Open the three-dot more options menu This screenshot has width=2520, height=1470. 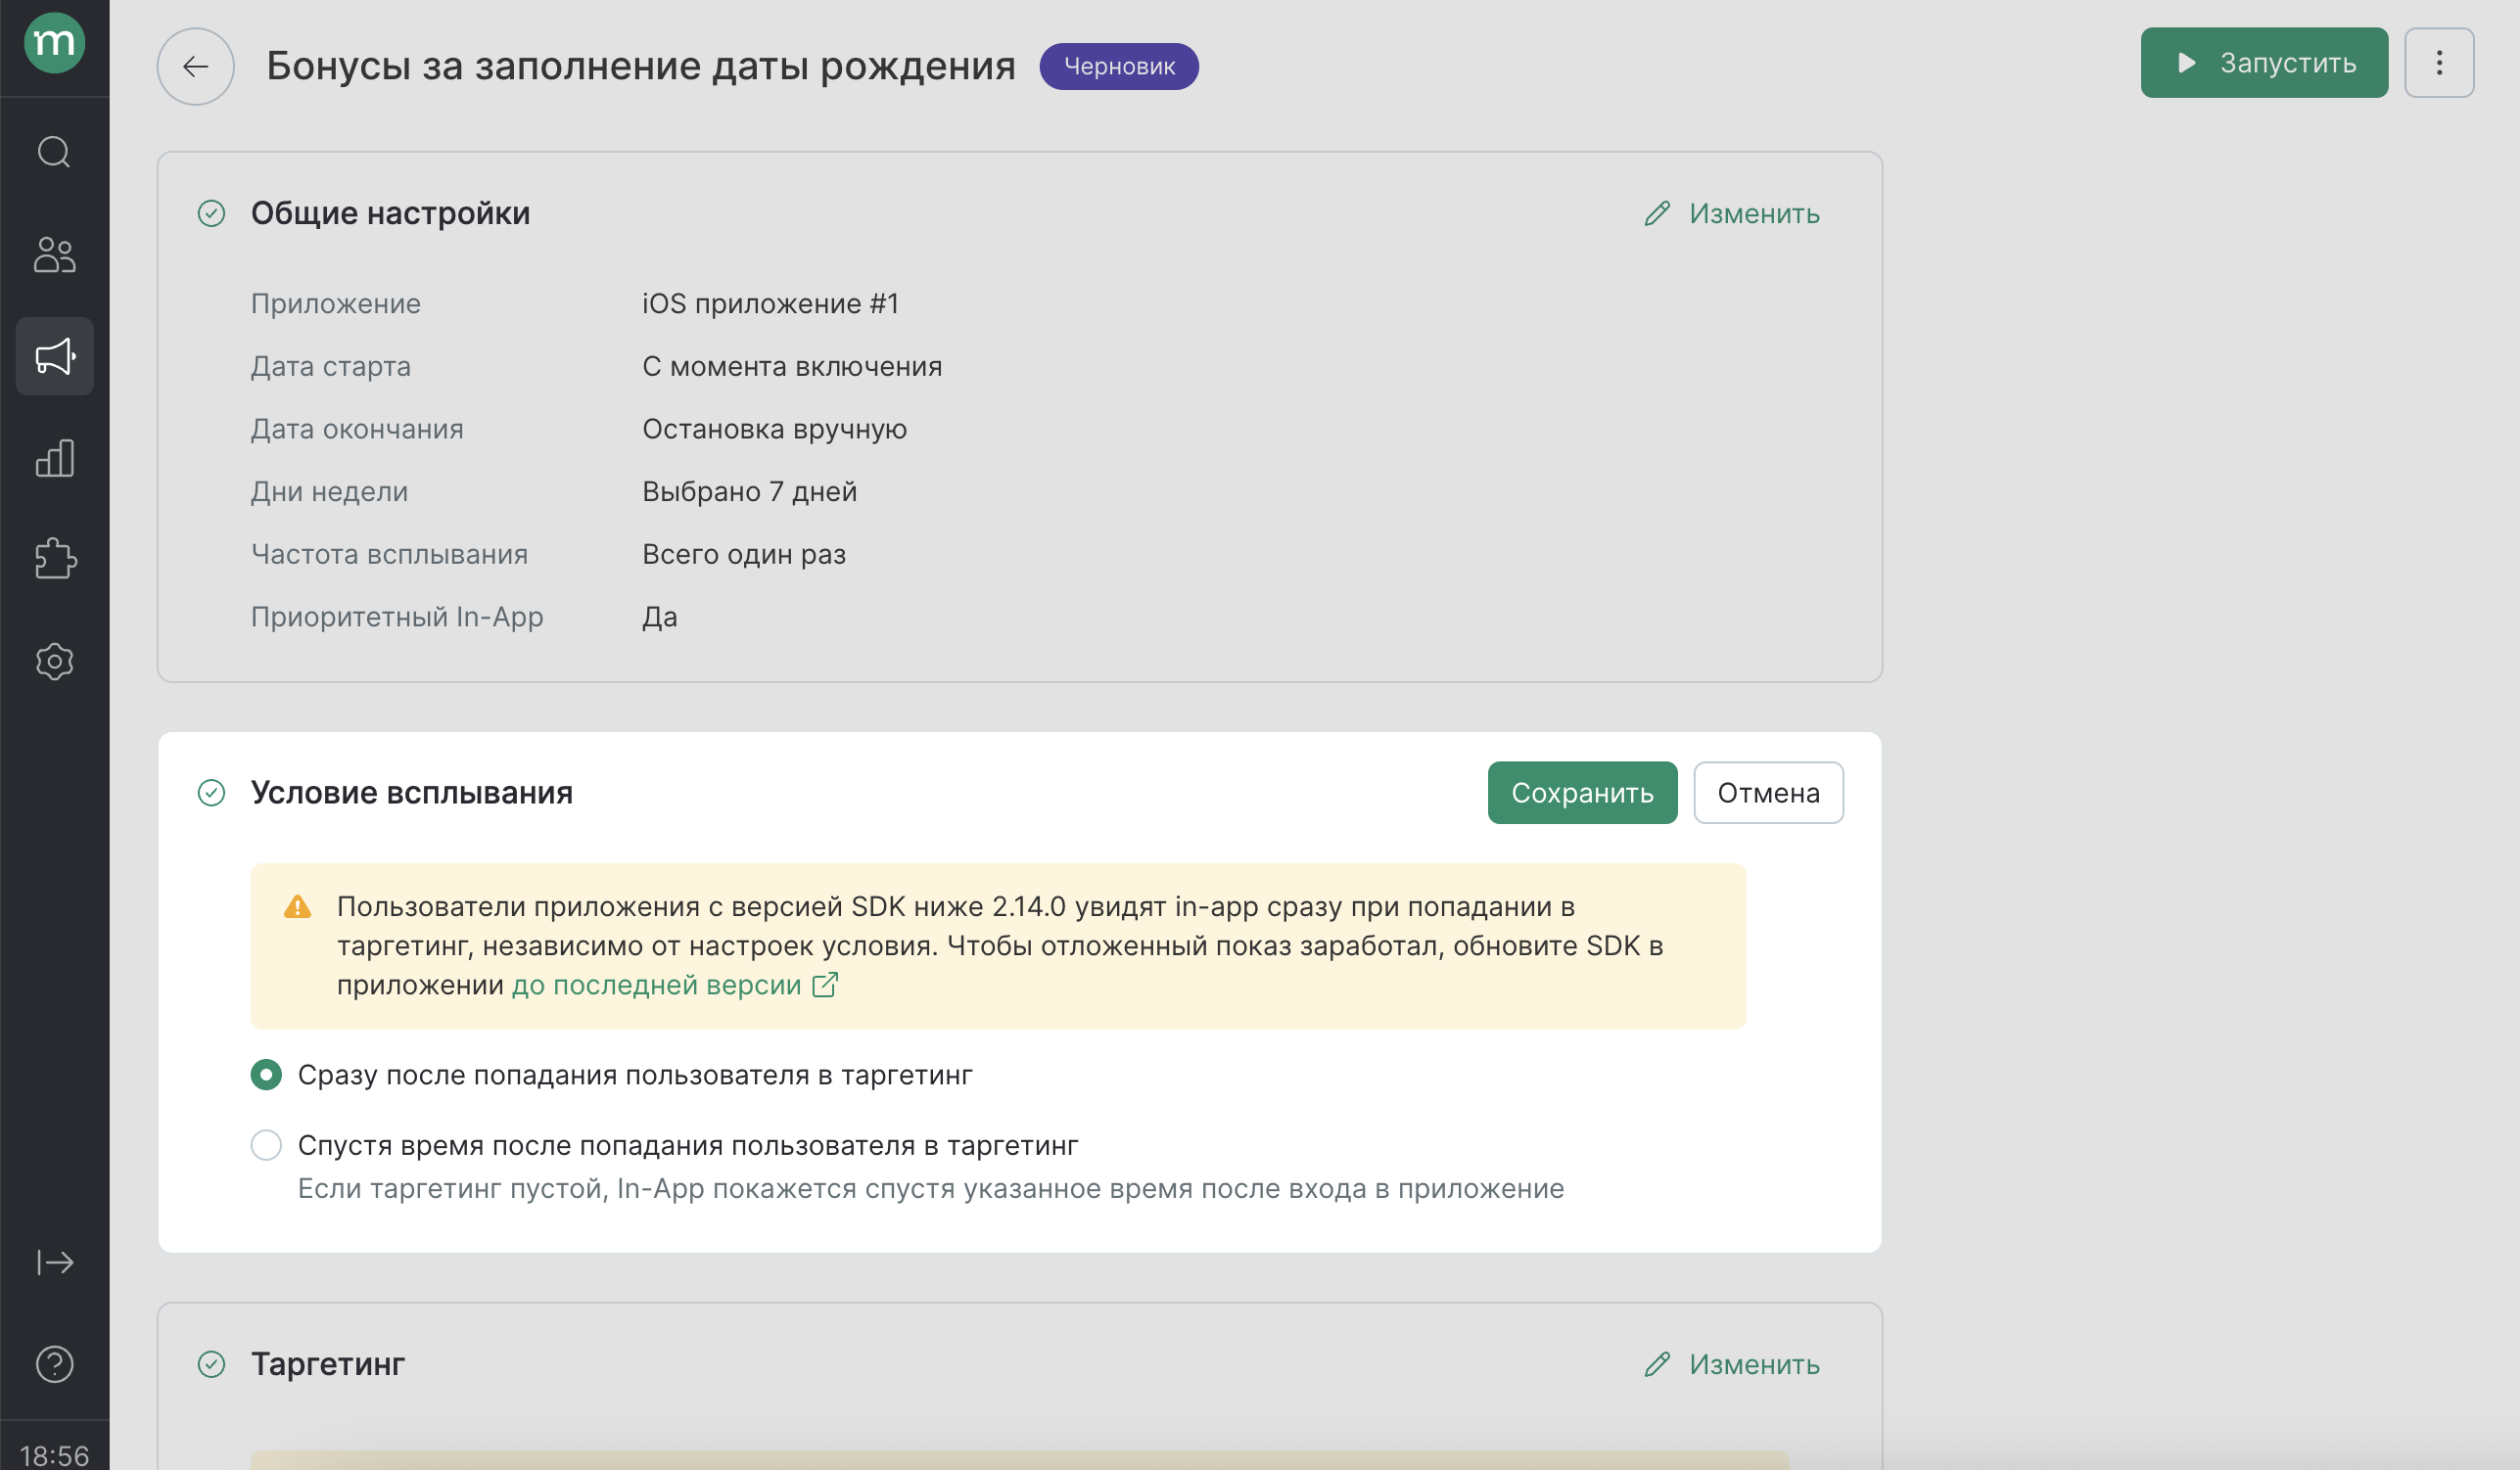2439,63
